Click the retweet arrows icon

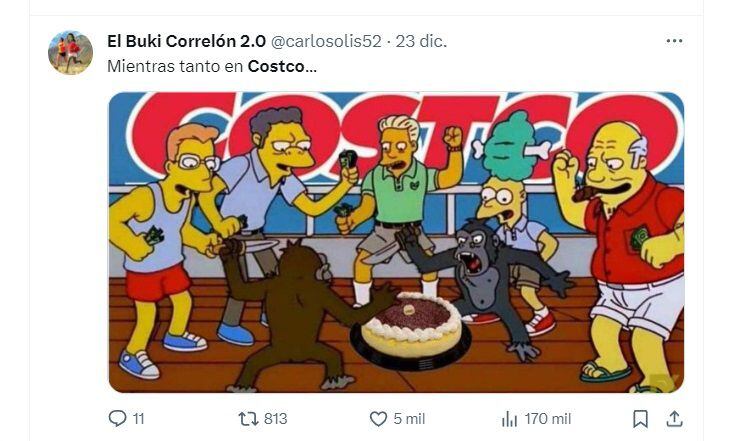tap(248, 418)
